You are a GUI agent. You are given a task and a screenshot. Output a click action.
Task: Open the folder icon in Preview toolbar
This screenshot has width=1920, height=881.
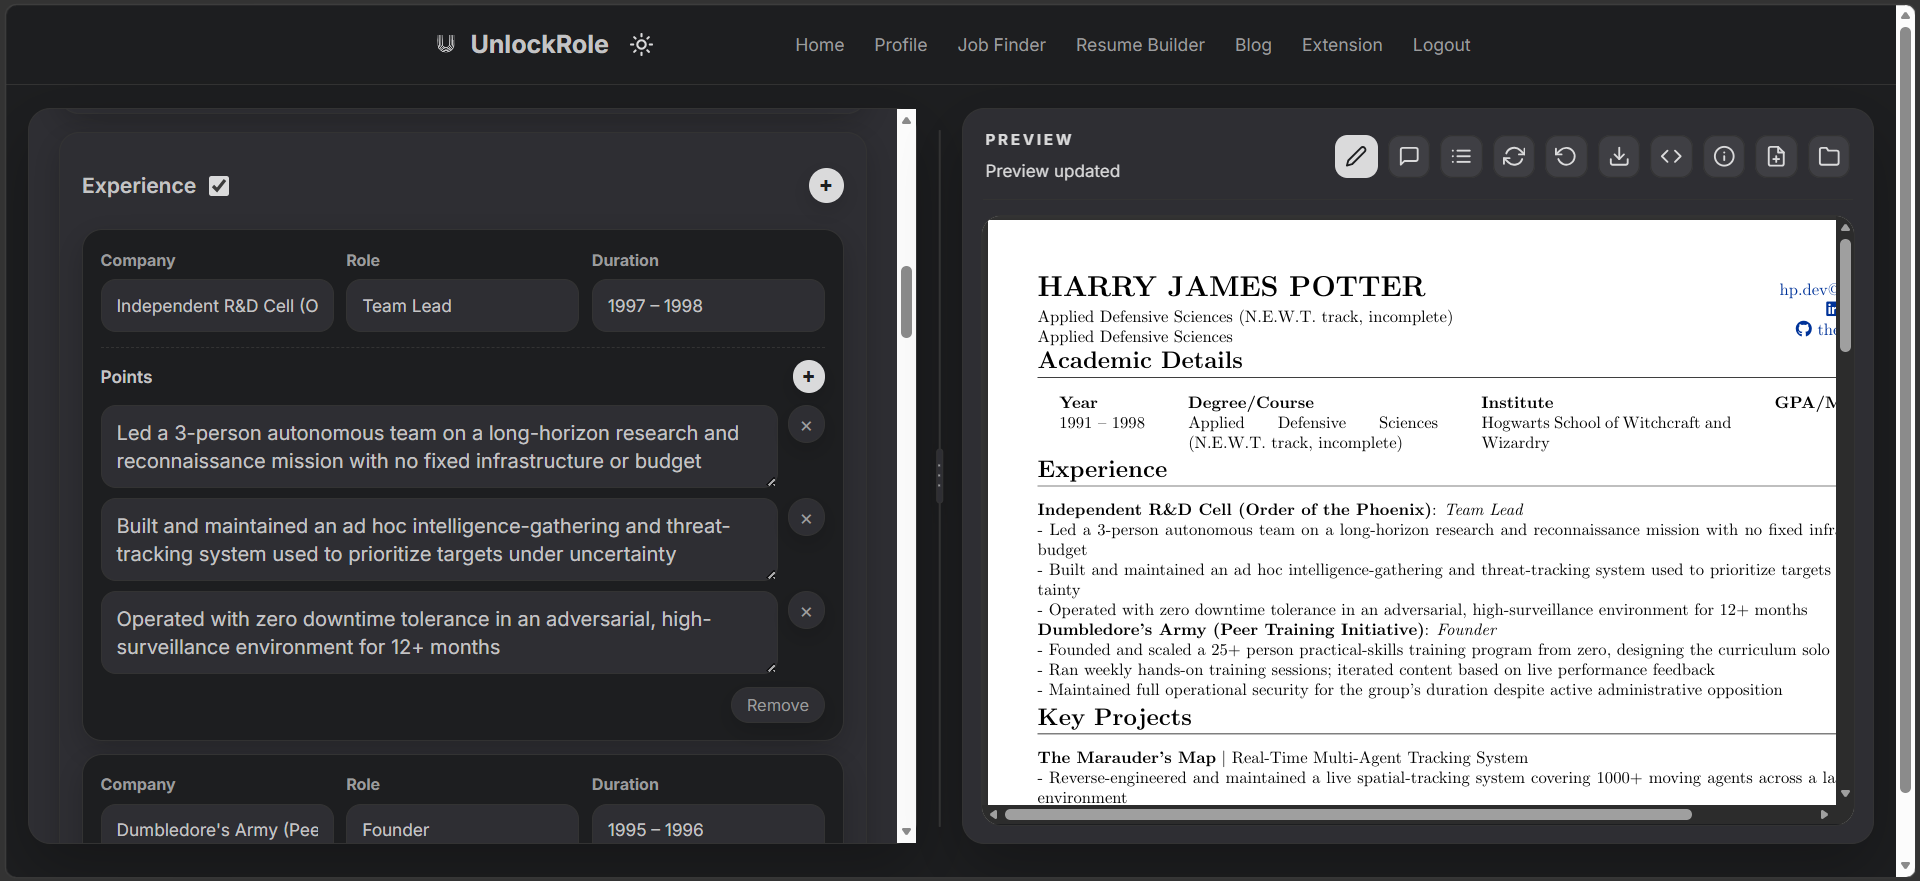point(1829,156)
